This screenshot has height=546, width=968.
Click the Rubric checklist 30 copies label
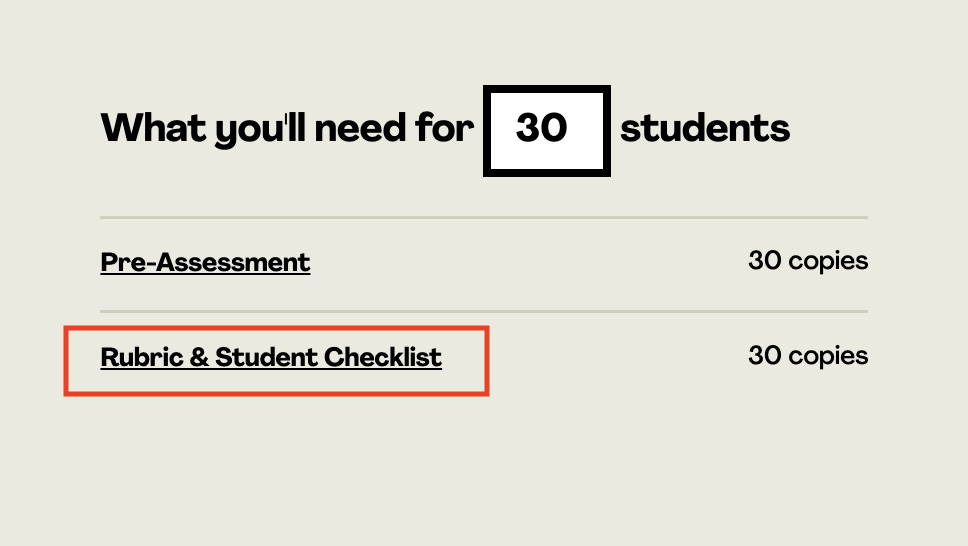[808, 356]
